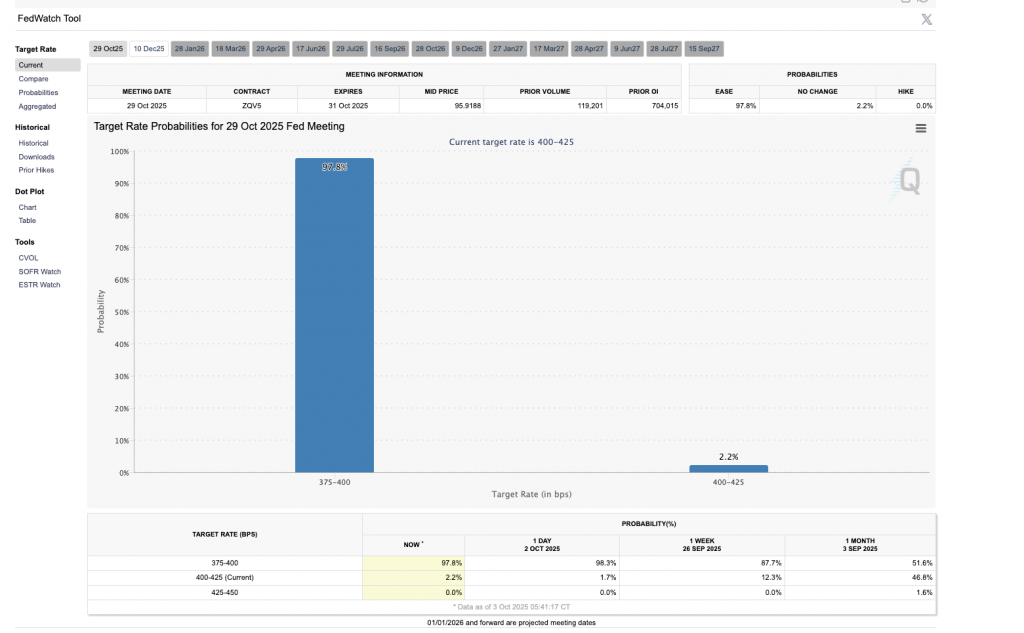Open the Downloads page under Historical
The width and height of the screenshot is (1024, 633).
click(x=36, y=157)
